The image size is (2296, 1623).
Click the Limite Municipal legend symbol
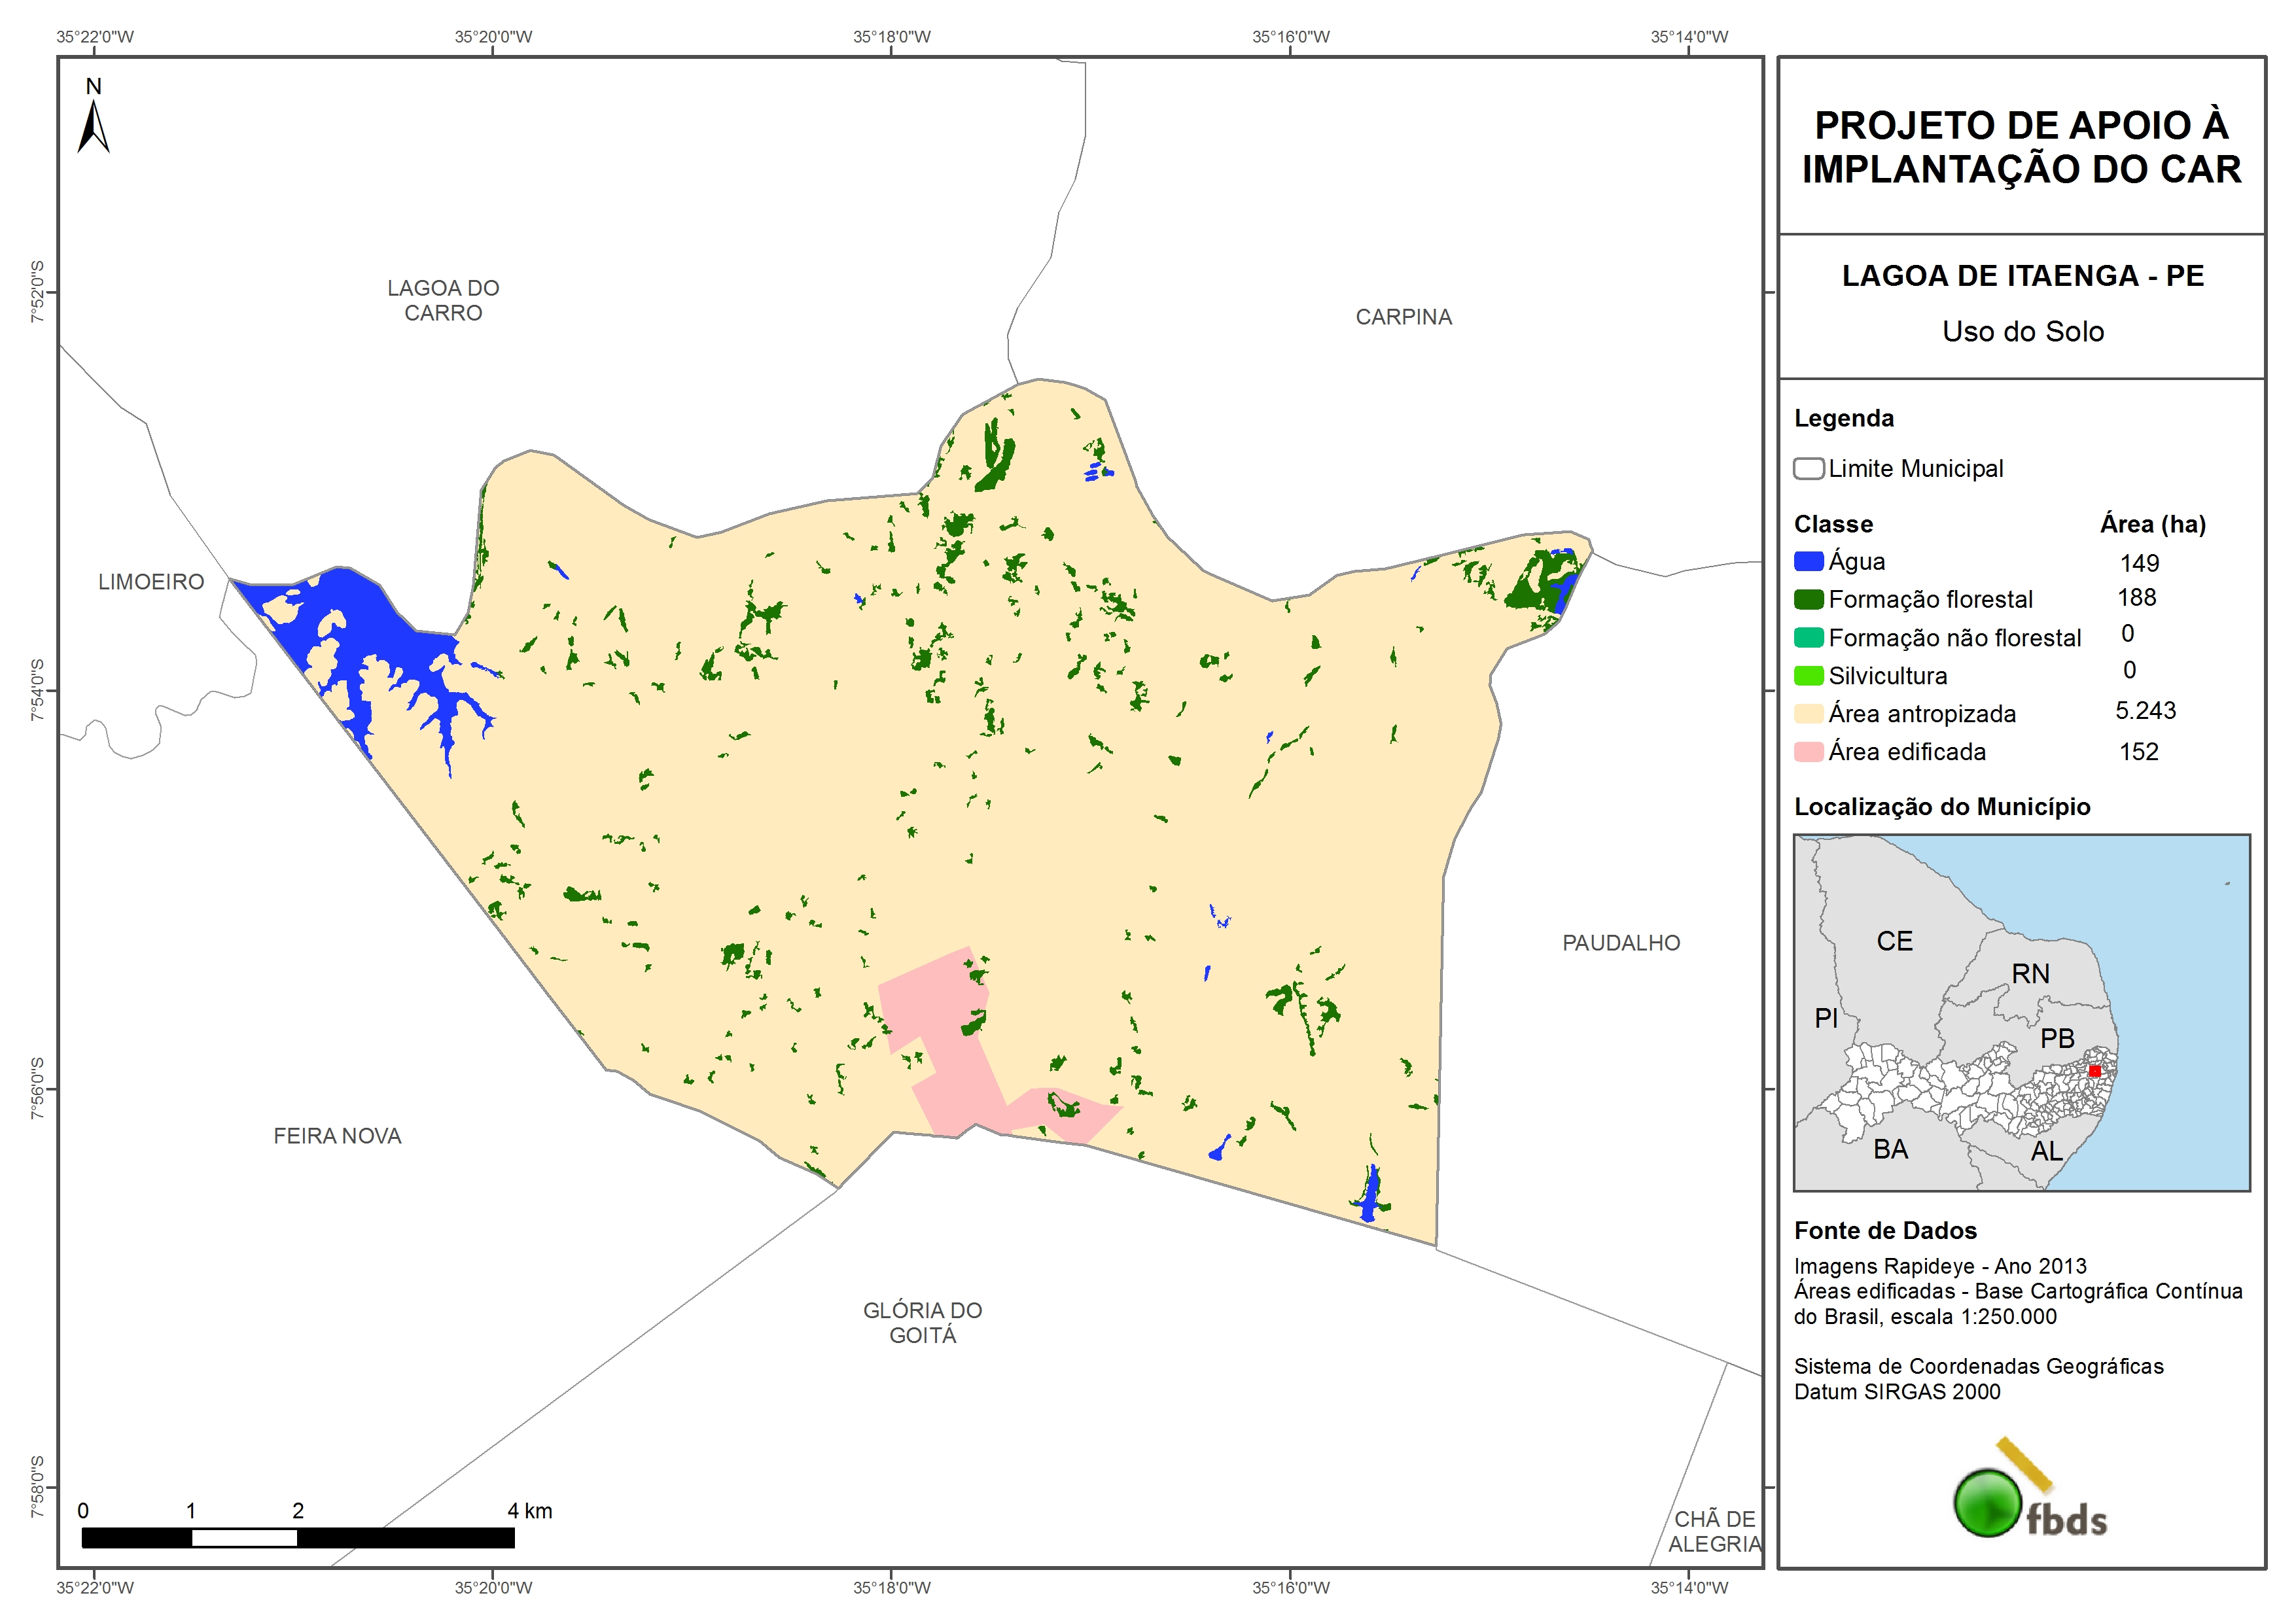(x=1808, y=469)
